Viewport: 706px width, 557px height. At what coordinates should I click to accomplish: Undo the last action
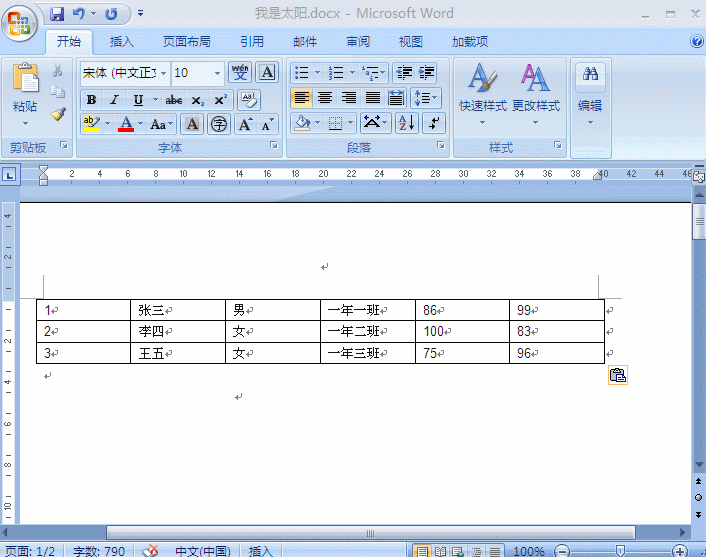click(78, 14)
